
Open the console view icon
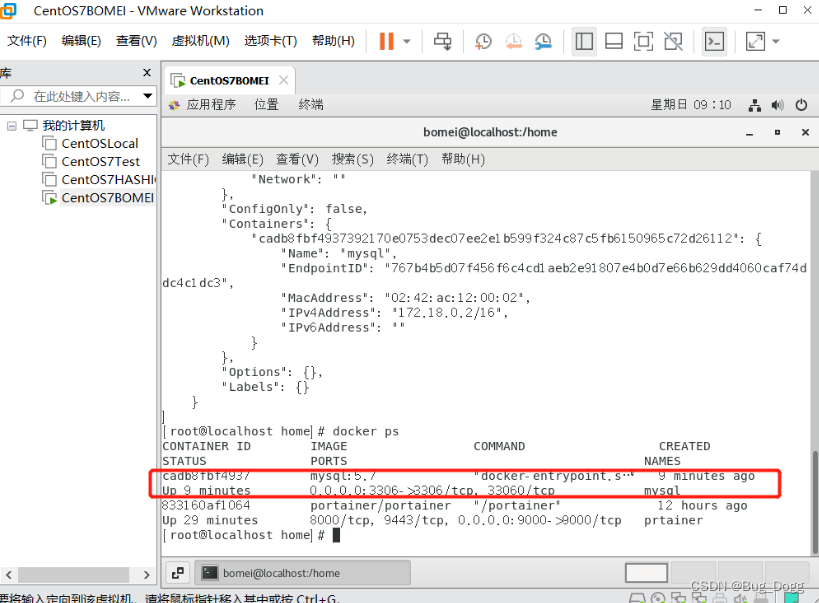click(714, 41)
